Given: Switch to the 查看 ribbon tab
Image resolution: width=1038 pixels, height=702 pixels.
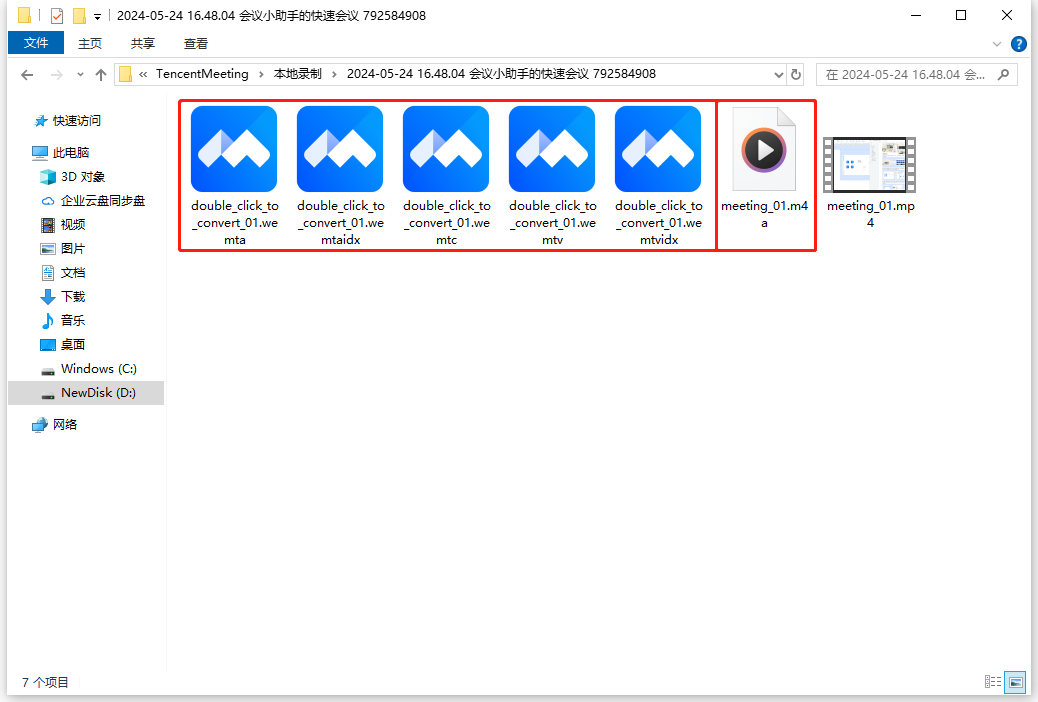Looking at the screenshot, I should (195, 44).
